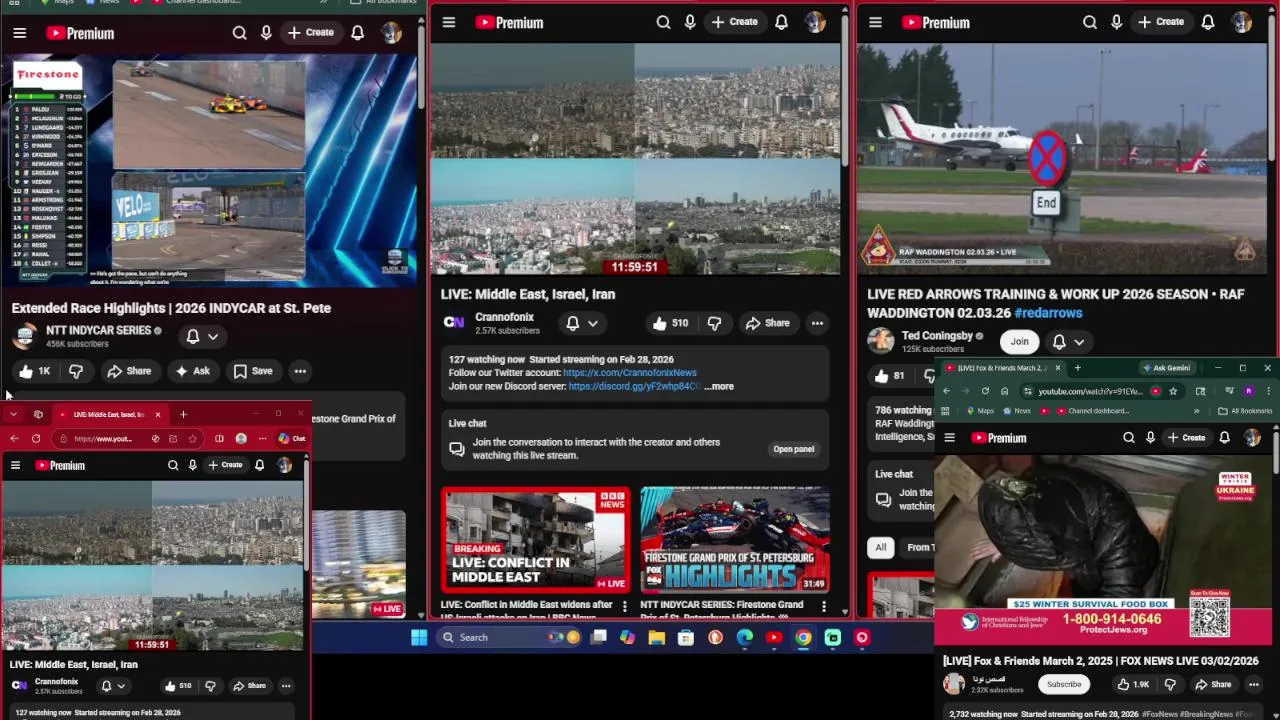Open Windows Start menu
The width and height of the screenshot is (1280, 720).
419,637
